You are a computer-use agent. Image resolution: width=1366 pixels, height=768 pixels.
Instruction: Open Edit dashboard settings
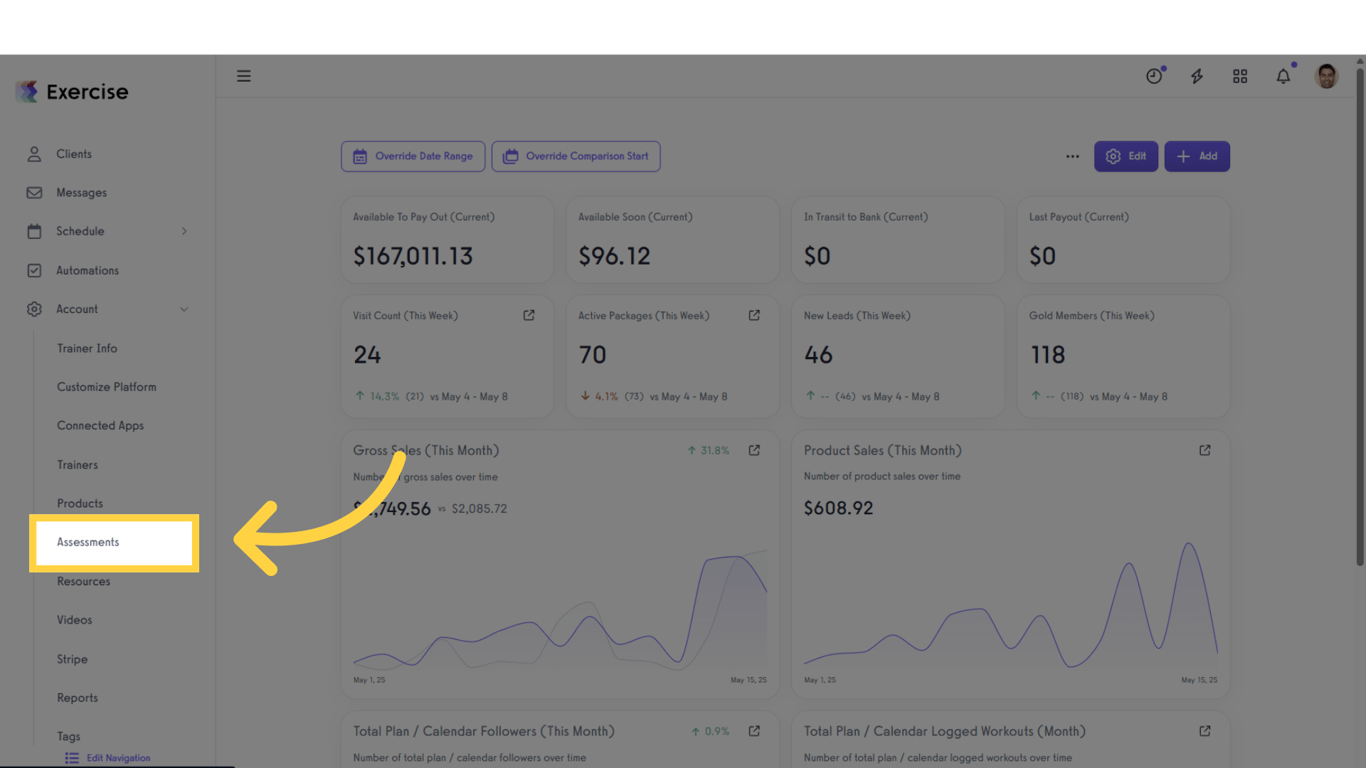click(x=1126, y=156)
